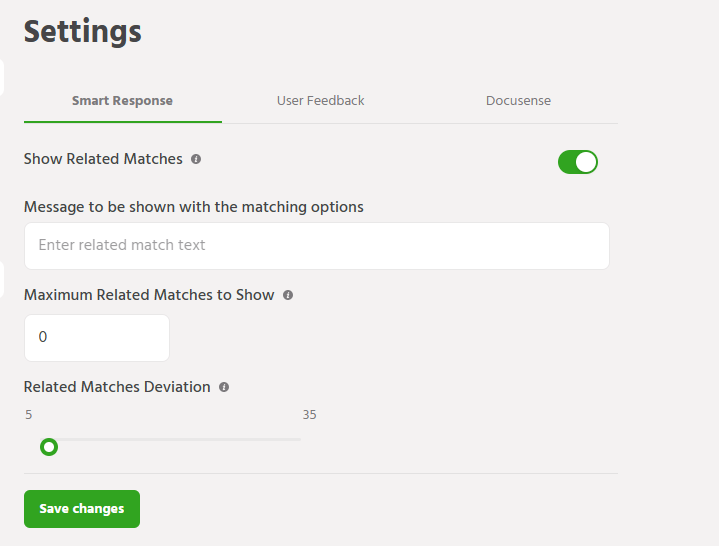
Task: Click the 'Message to be shown' label
Action: [x=193, y=207]
